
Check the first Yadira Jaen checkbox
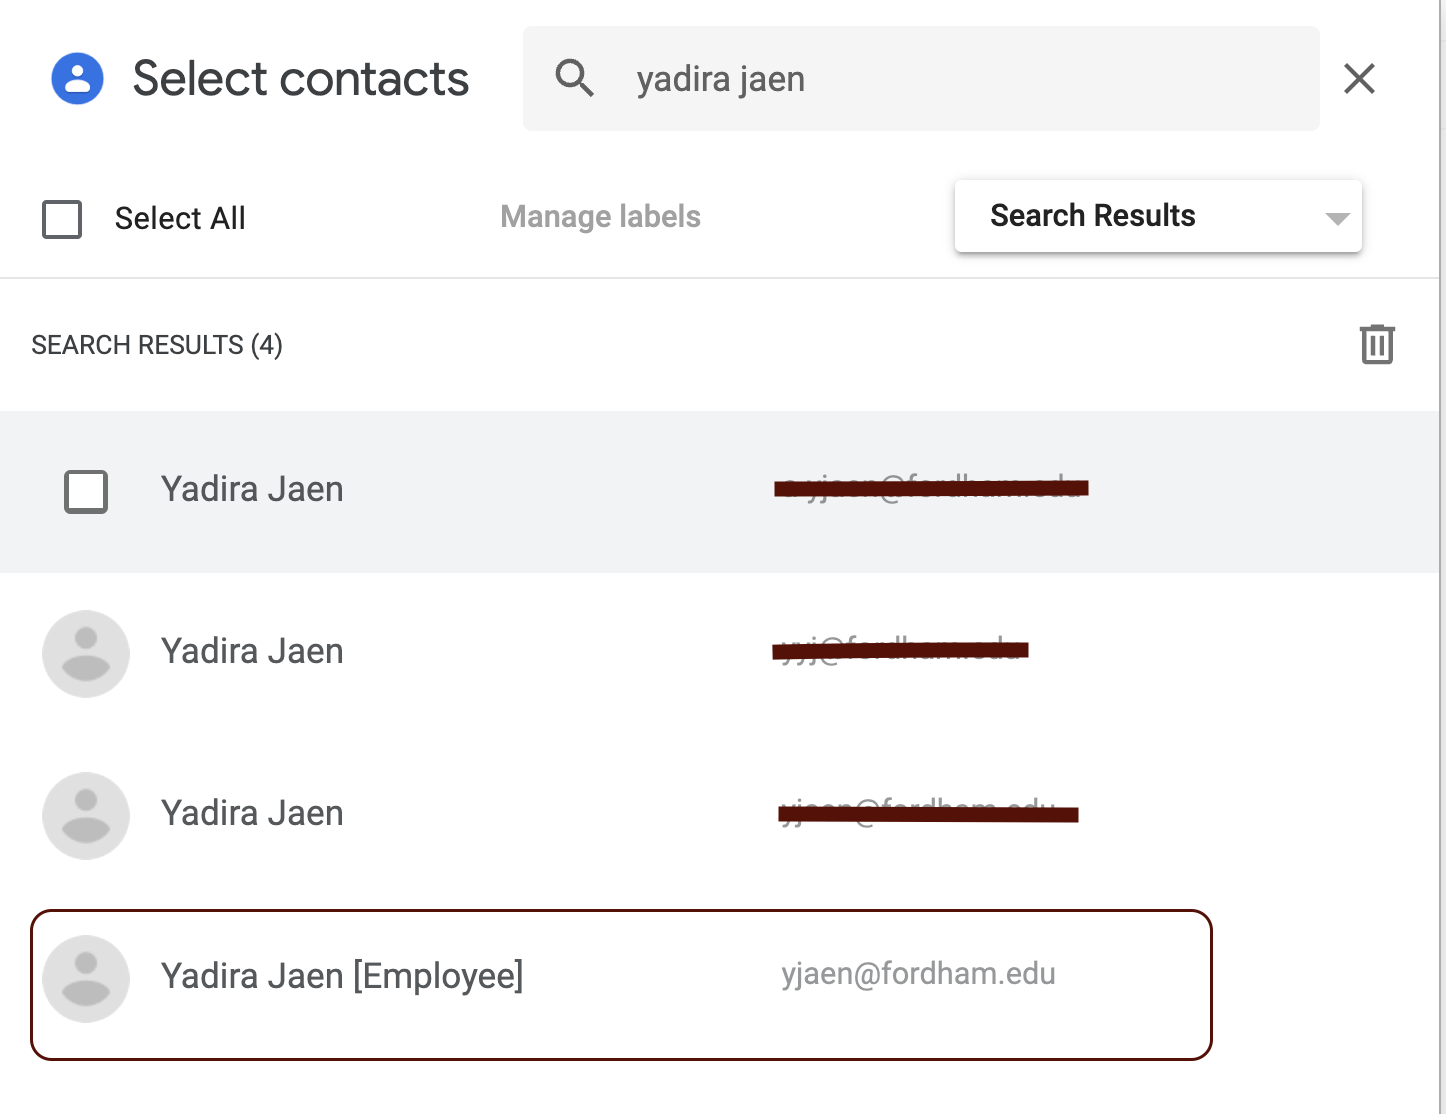(x=86, y=492)
